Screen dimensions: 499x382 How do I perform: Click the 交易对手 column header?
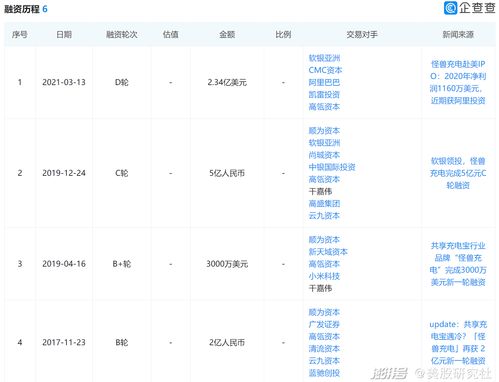[362, 34]
